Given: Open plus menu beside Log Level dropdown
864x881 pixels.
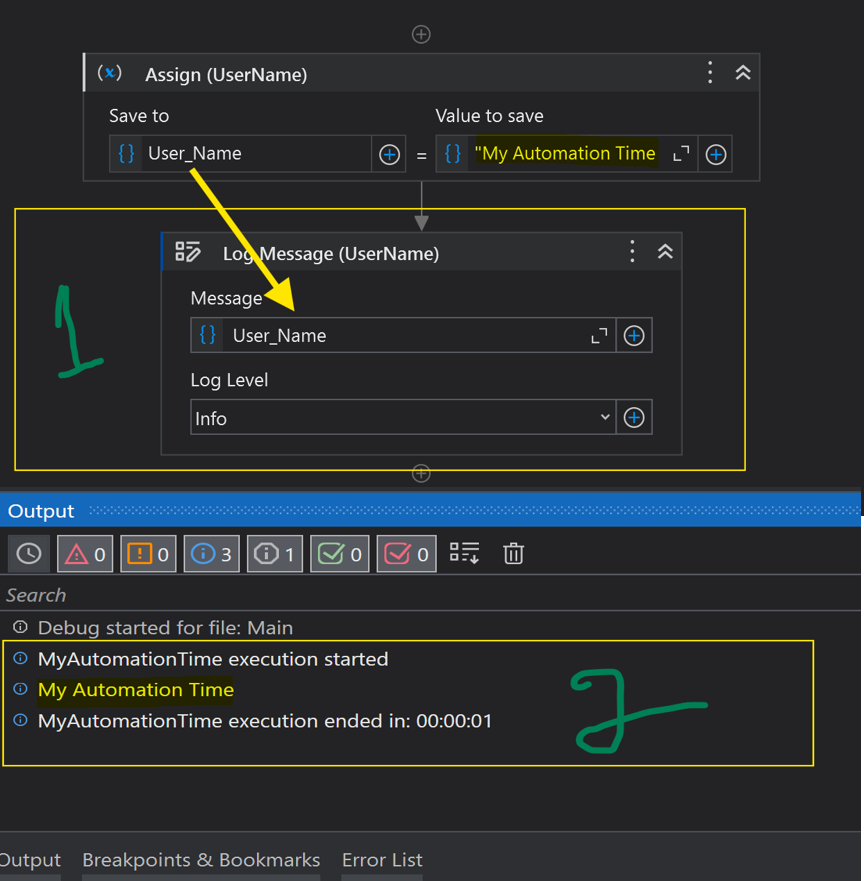Looking at the screenshot, I should pos(634,417).
